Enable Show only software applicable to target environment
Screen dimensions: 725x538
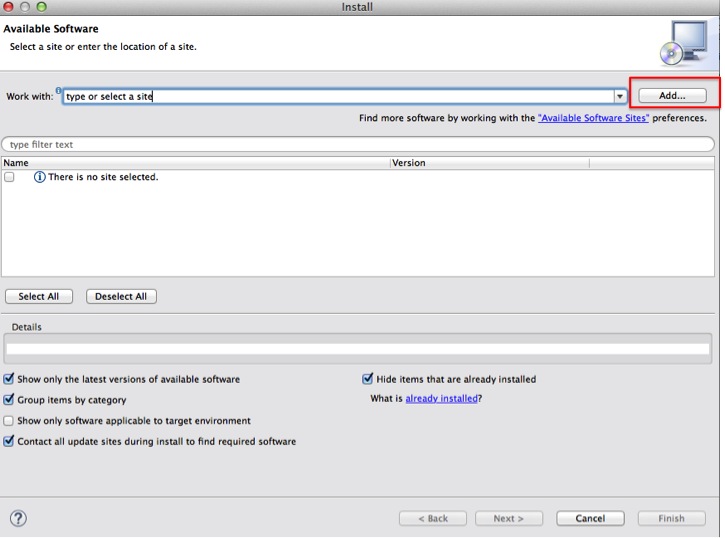pyautogui.click(x=9, y=421)
